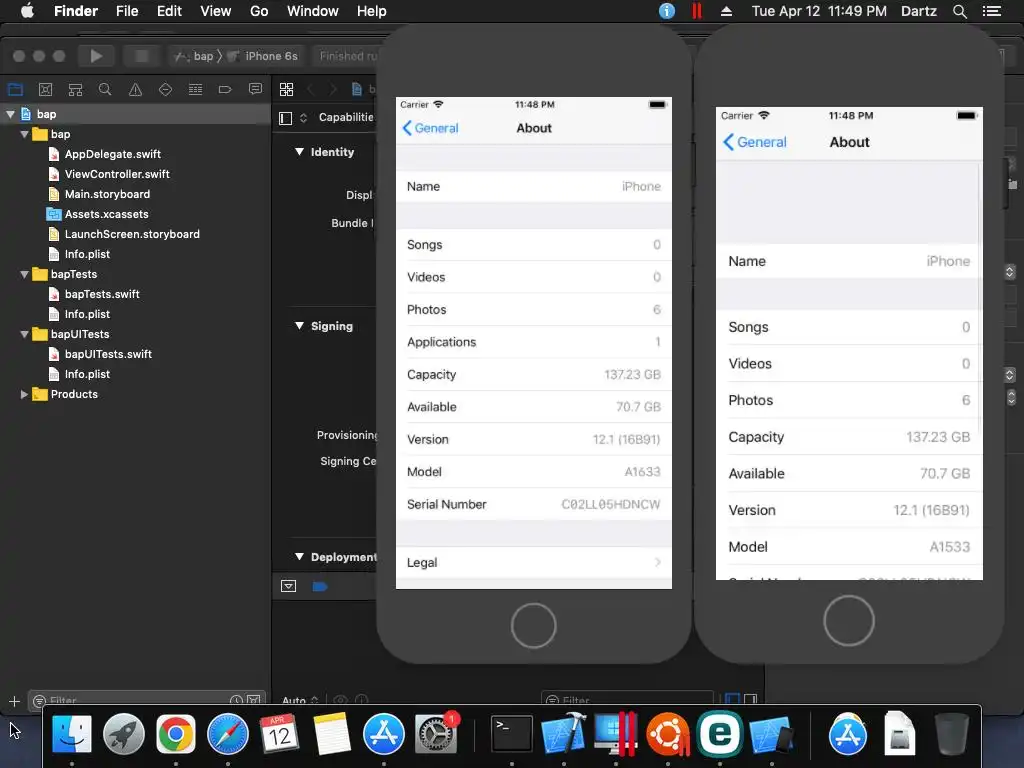
Task: Tap Legal row in left simulator
Action: (534, 563)
